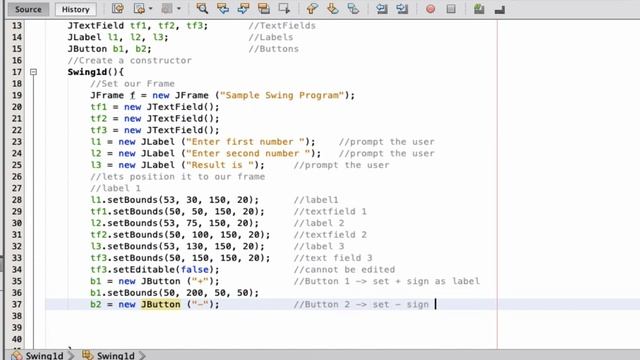This screenshot has height=360, width=640.
Task: Click the second Swing1d constructor breadcrumb
Action: click(109, 355)
